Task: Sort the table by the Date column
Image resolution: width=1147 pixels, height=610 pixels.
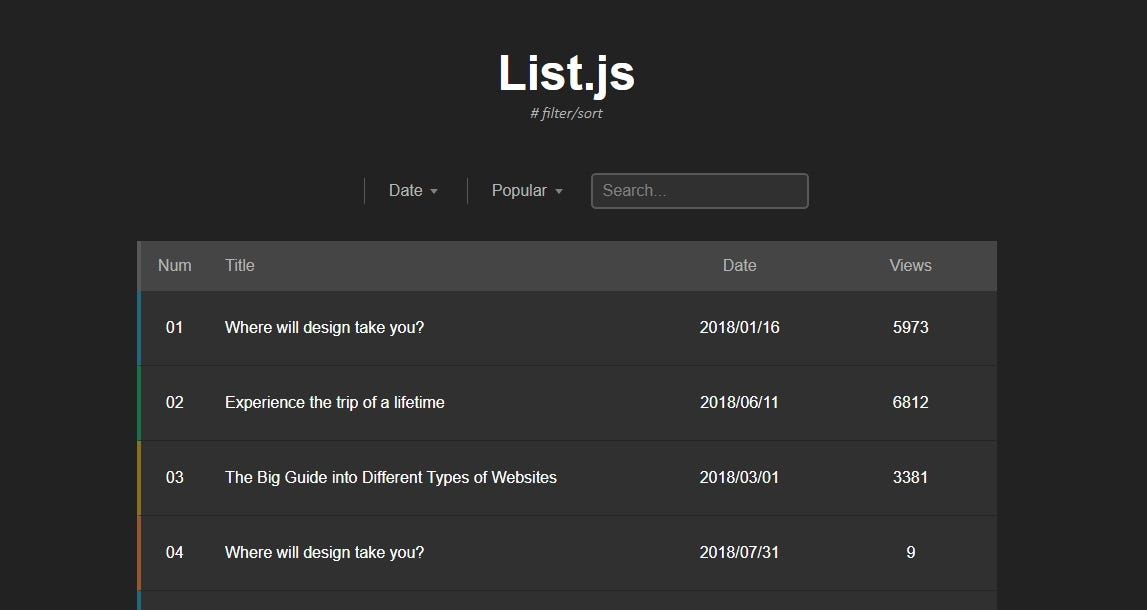Action: 740,265
